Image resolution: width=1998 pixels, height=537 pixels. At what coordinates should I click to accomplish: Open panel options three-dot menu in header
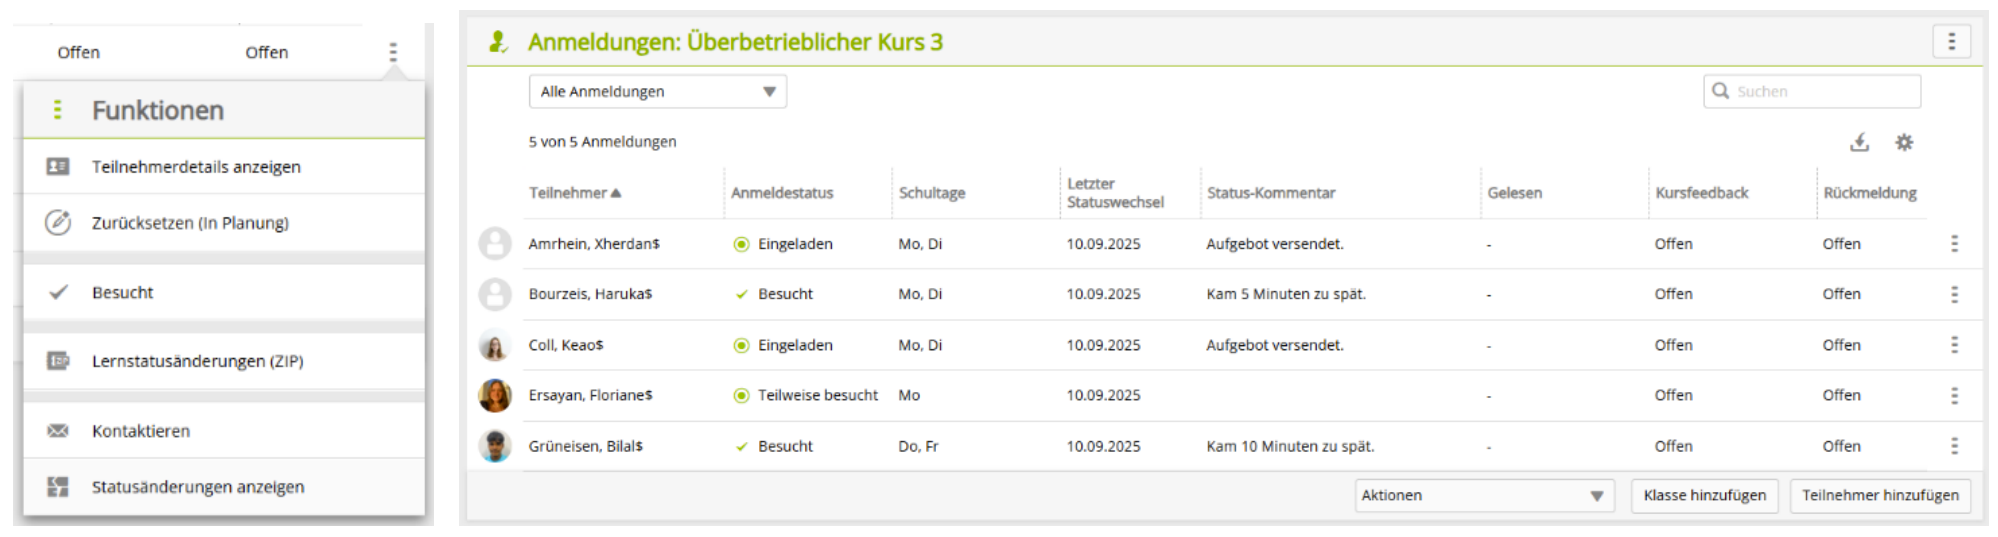[1951, 41]
